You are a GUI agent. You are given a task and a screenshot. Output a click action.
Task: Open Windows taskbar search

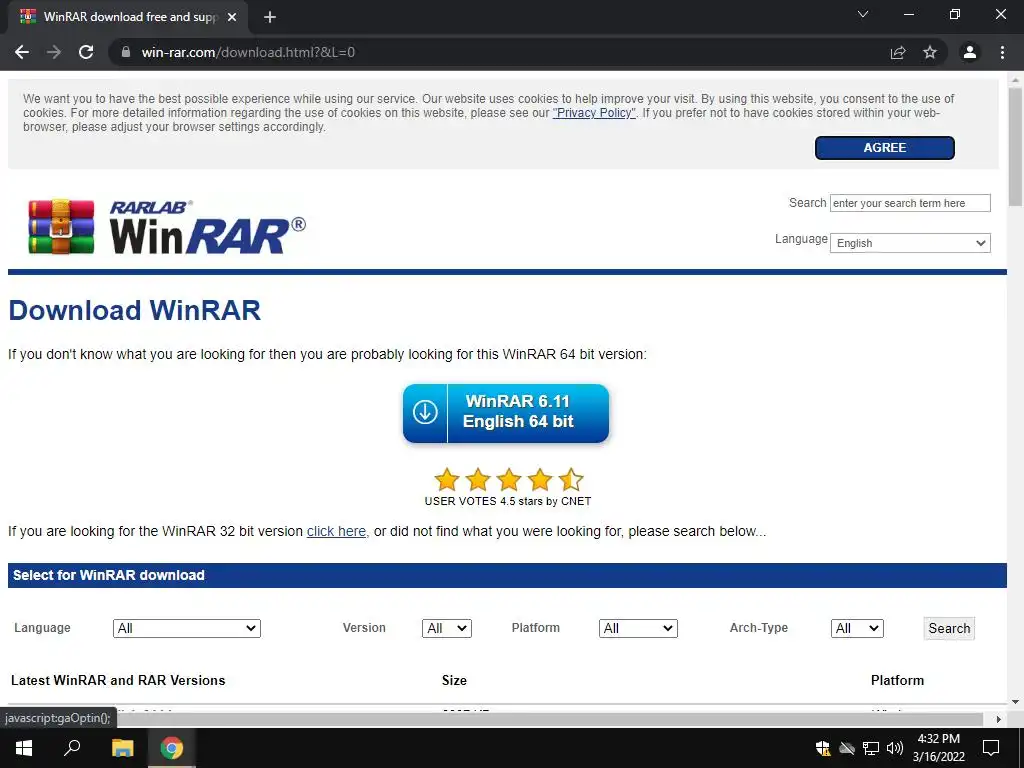coord(72,748)
